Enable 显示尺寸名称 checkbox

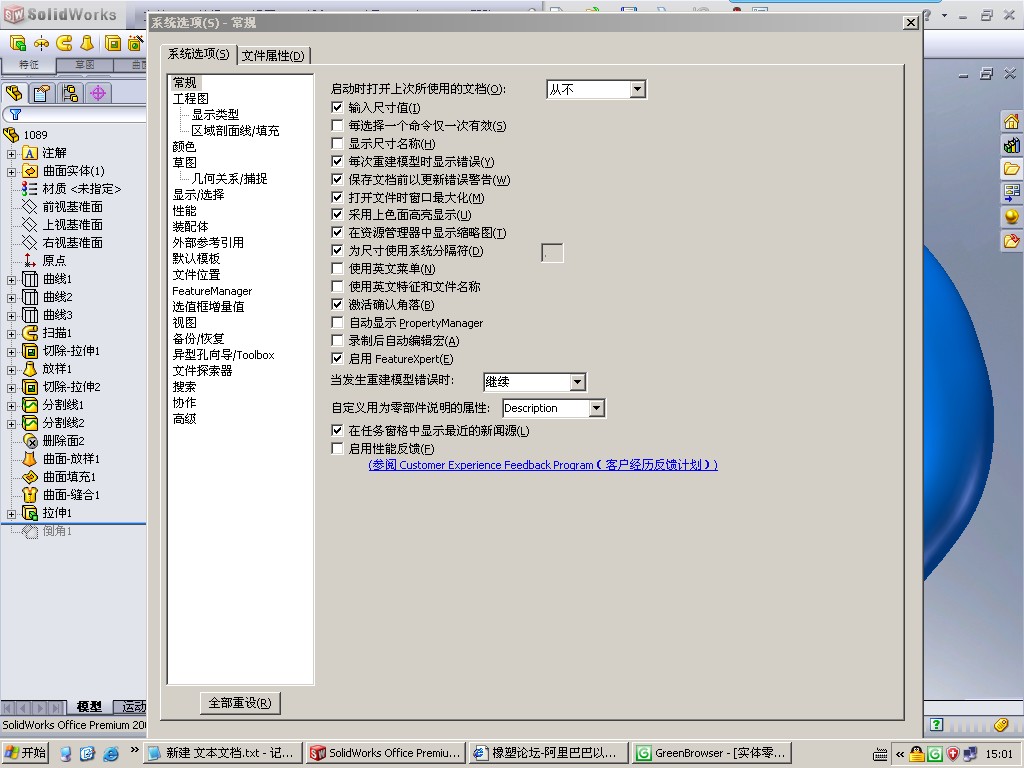click(337, 143)
